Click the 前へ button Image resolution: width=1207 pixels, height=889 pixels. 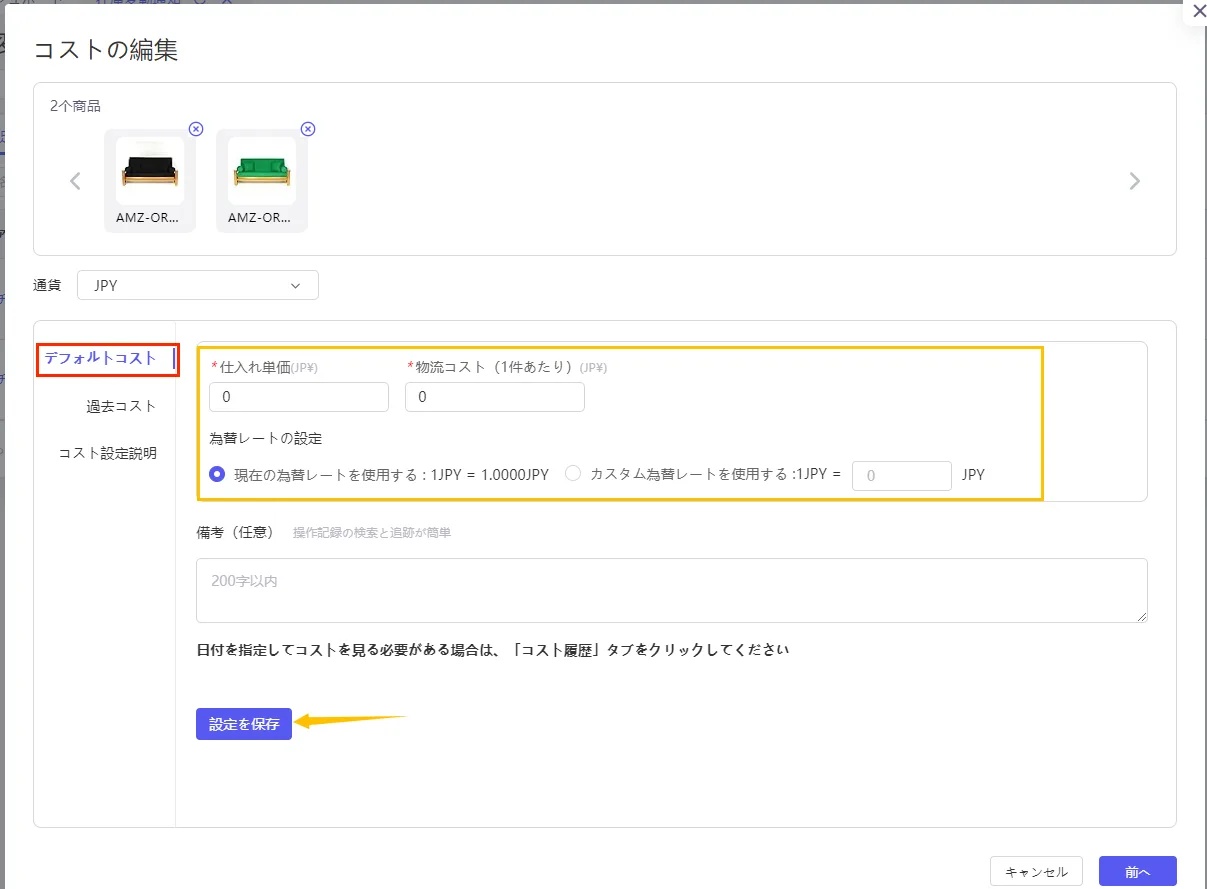tap(1138, 872)
